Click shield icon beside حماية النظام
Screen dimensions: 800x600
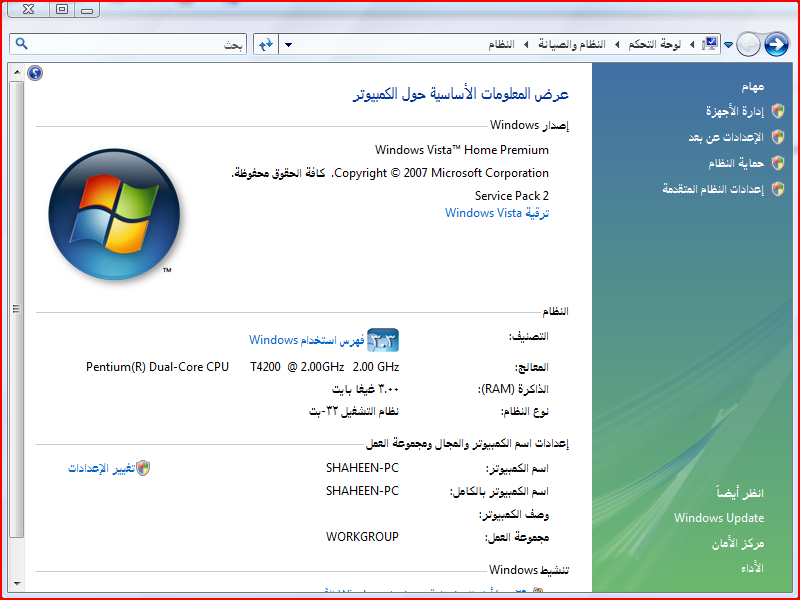[778, 163]
